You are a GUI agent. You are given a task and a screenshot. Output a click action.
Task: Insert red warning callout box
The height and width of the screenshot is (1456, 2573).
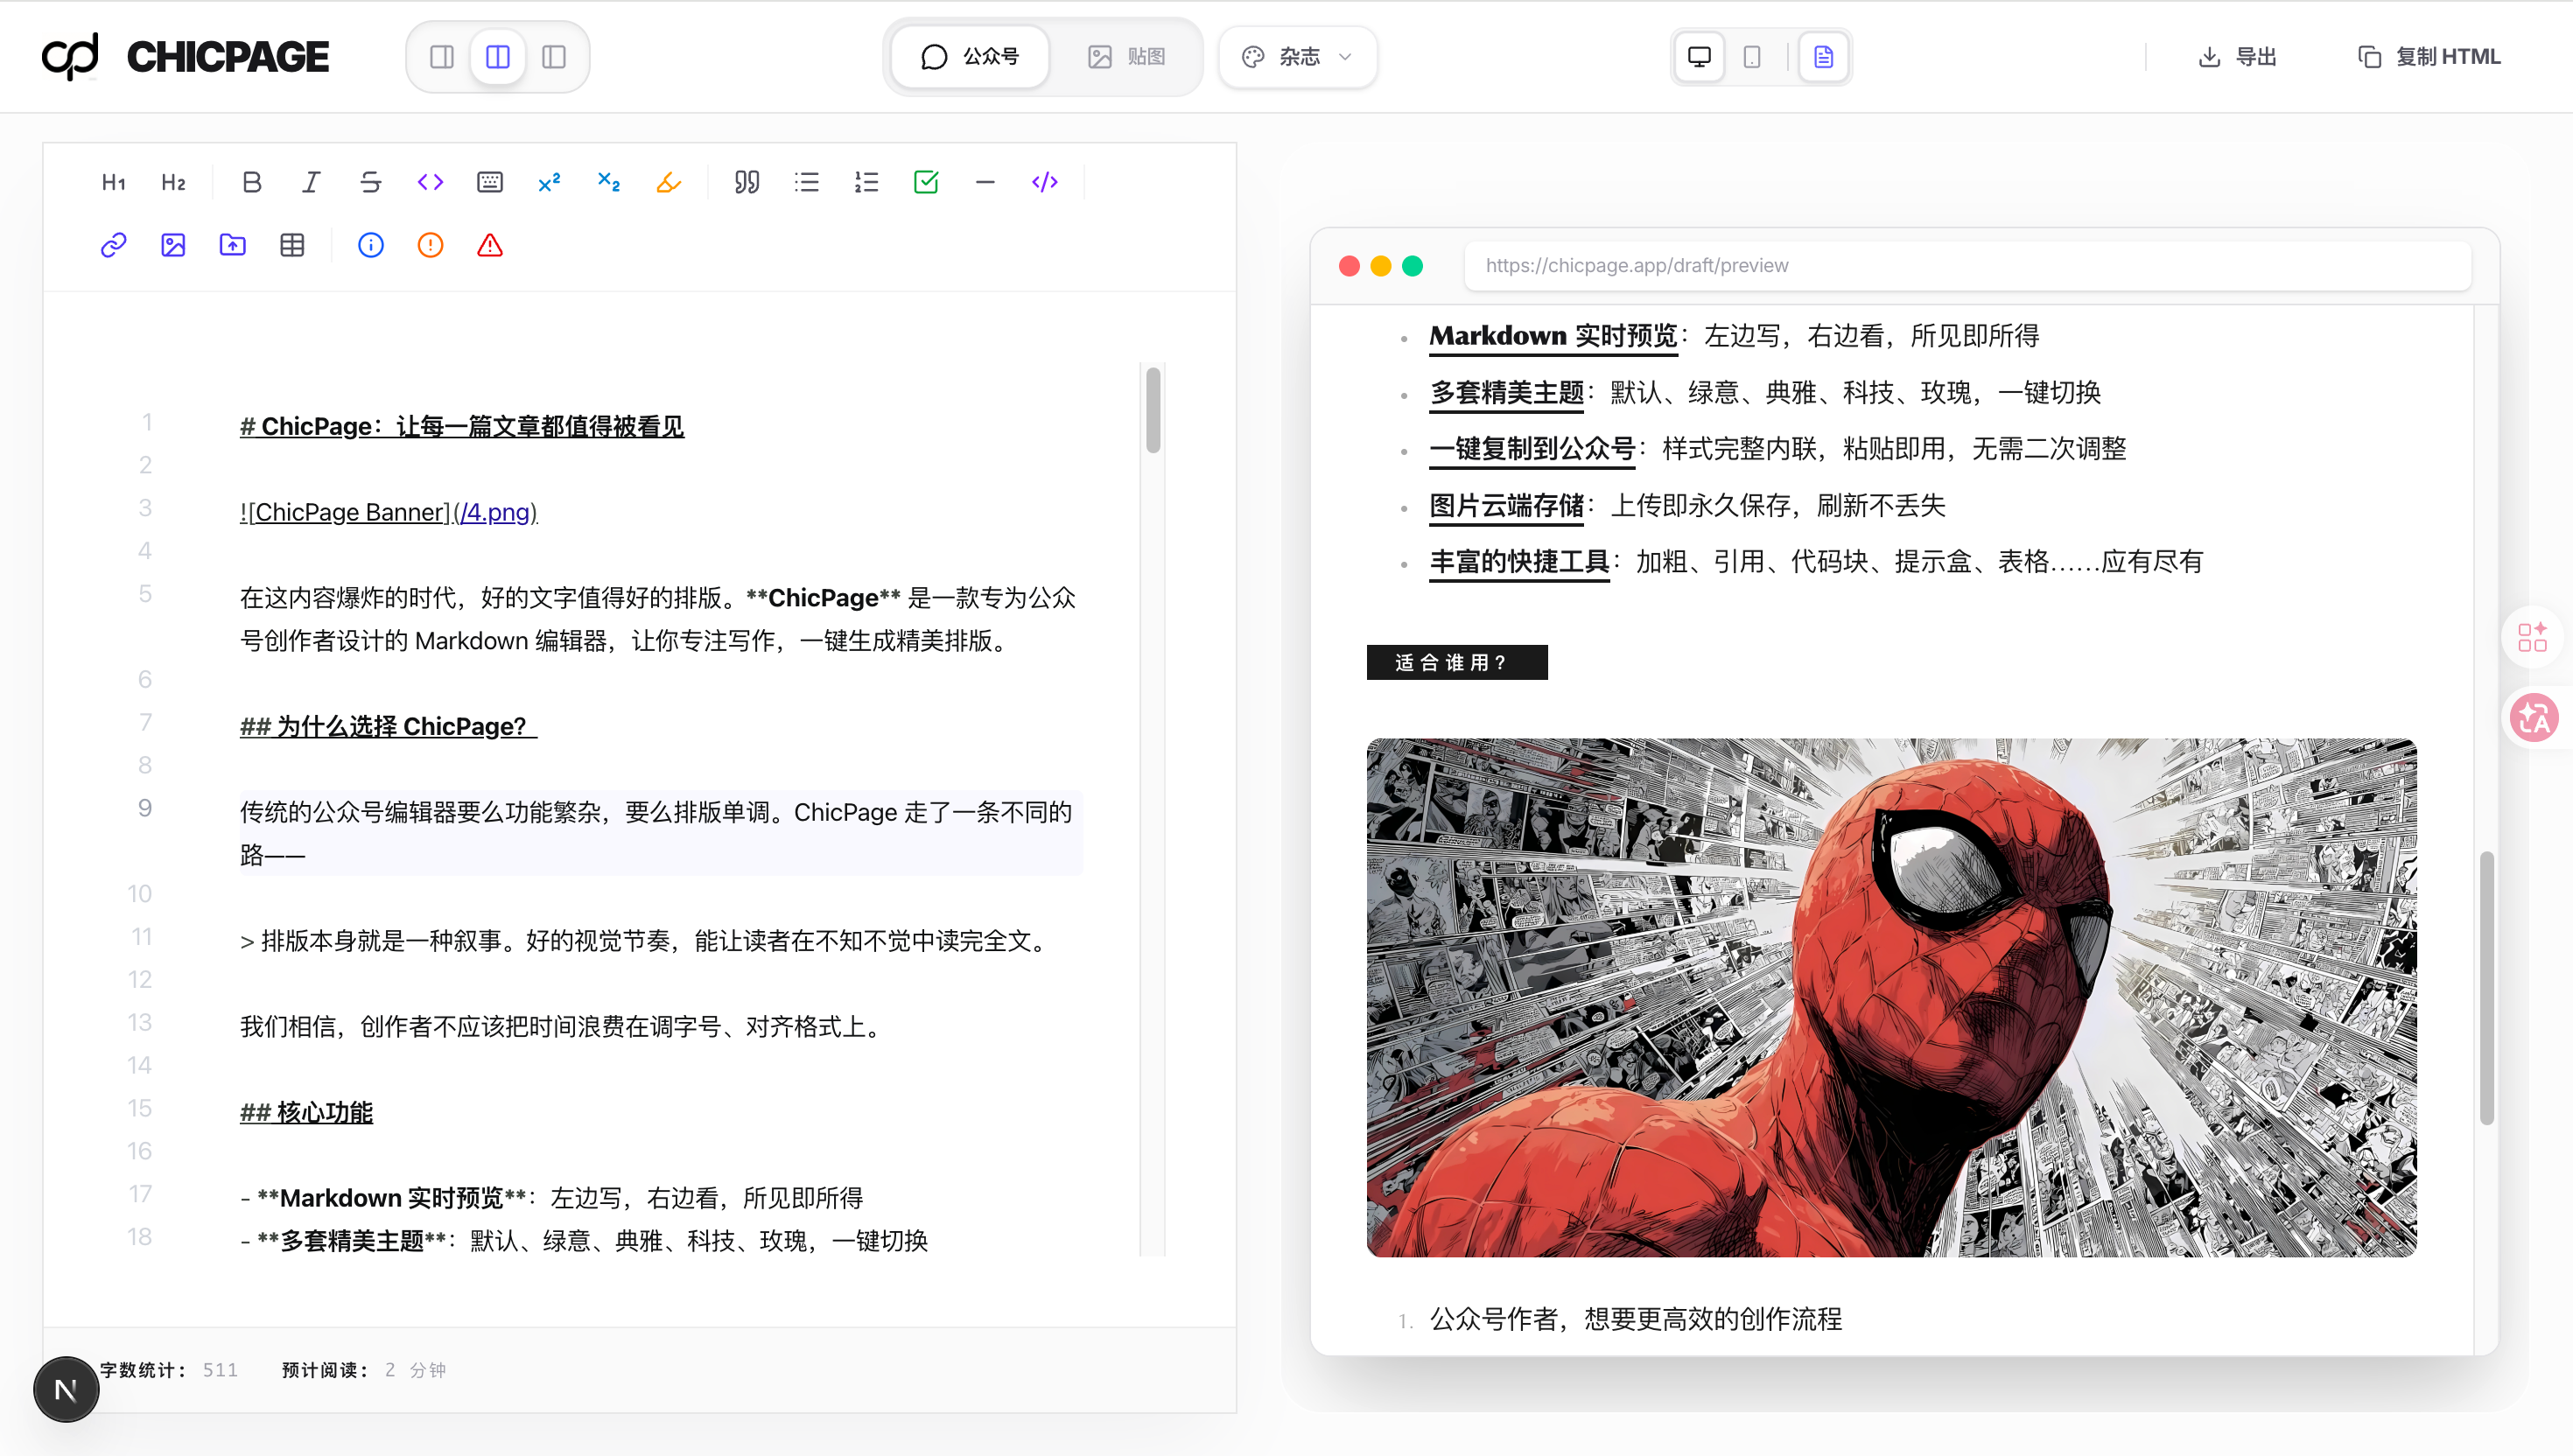pos(489,245)
